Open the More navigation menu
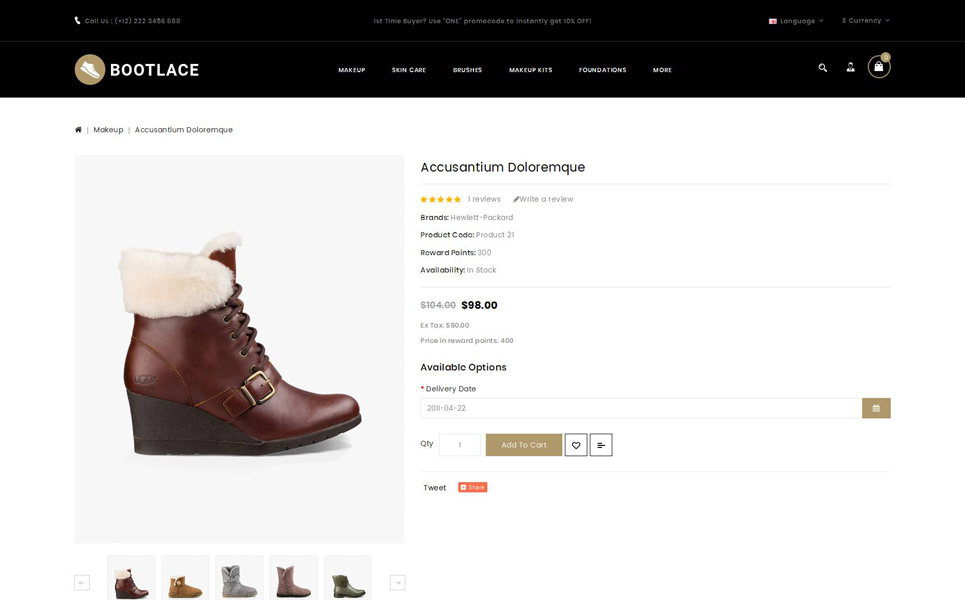 [x=662, y=70]
